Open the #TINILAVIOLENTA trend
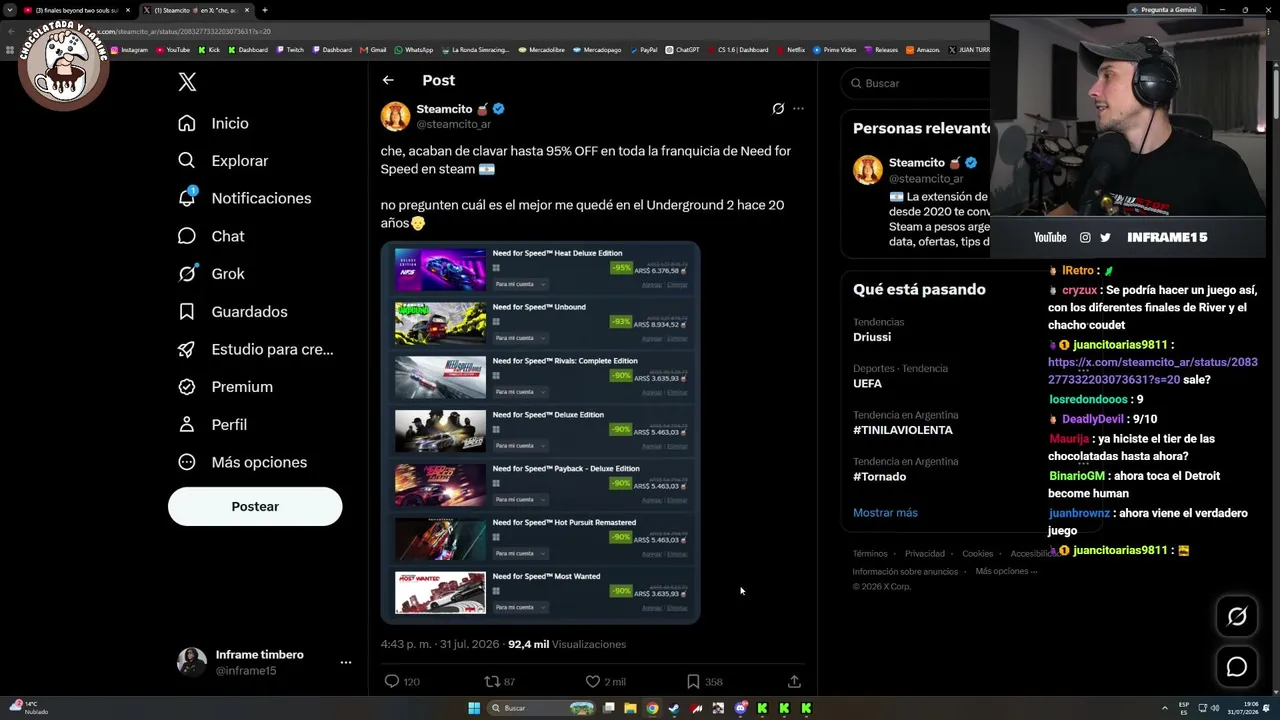Screen dimensions: 1280x720 (903, 430)
